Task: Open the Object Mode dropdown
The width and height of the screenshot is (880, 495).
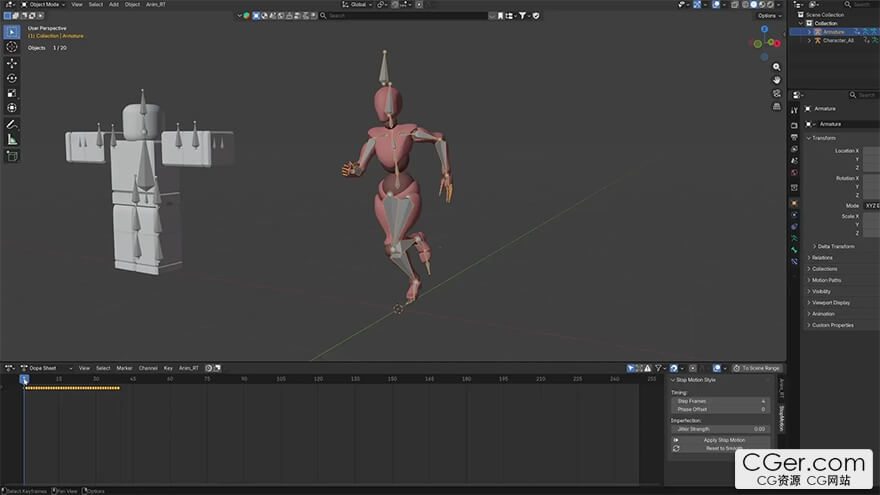Action: pyautogui.click(x=42, y=4)
